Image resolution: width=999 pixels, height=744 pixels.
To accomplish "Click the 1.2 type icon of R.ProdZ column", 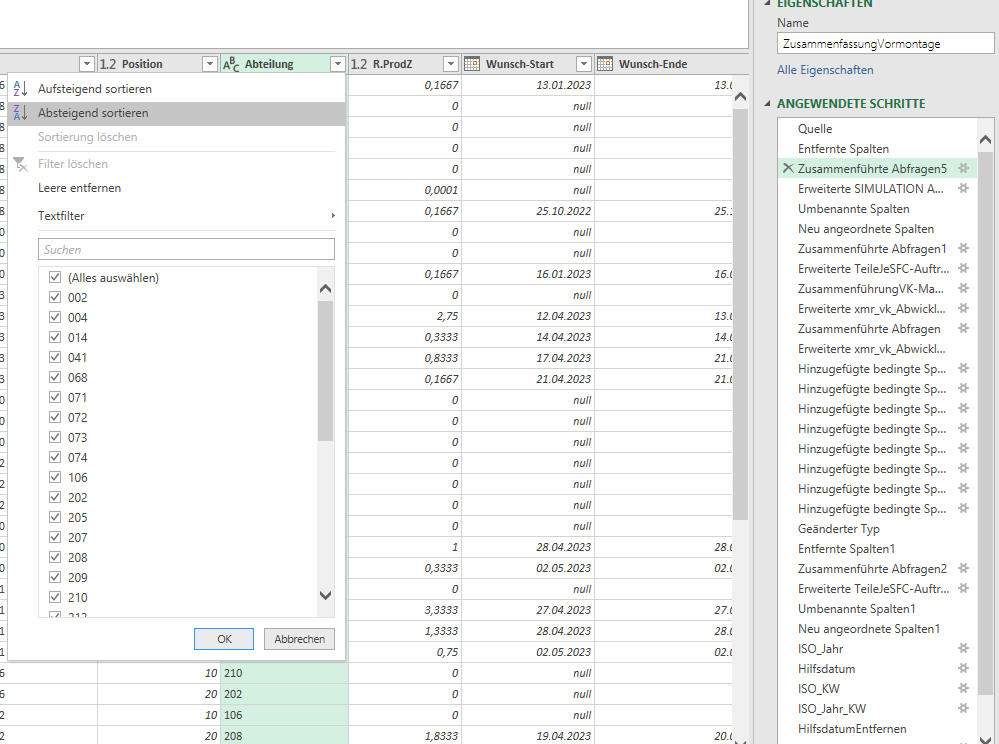I will [359, 64].
